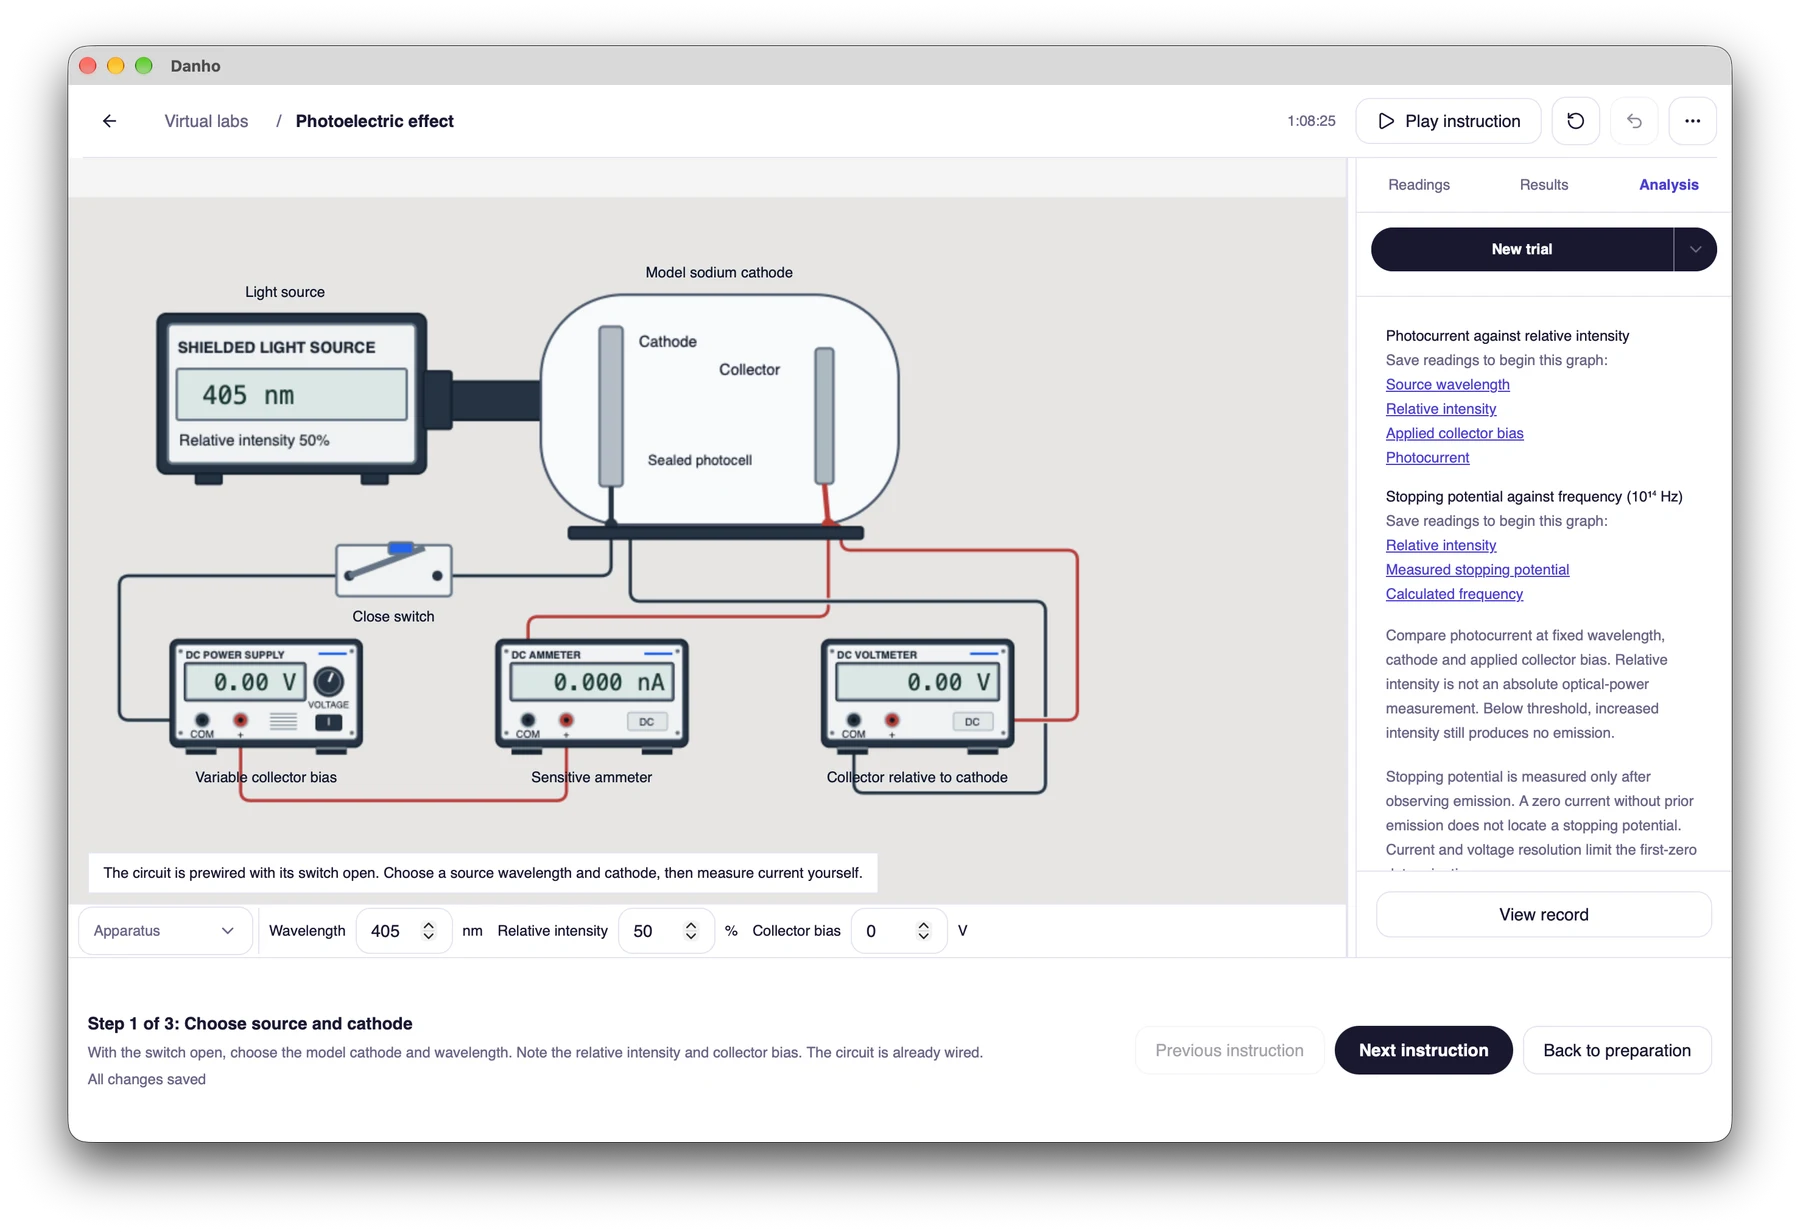Open Virtual labs breadcrumb

tap(206, 121)
